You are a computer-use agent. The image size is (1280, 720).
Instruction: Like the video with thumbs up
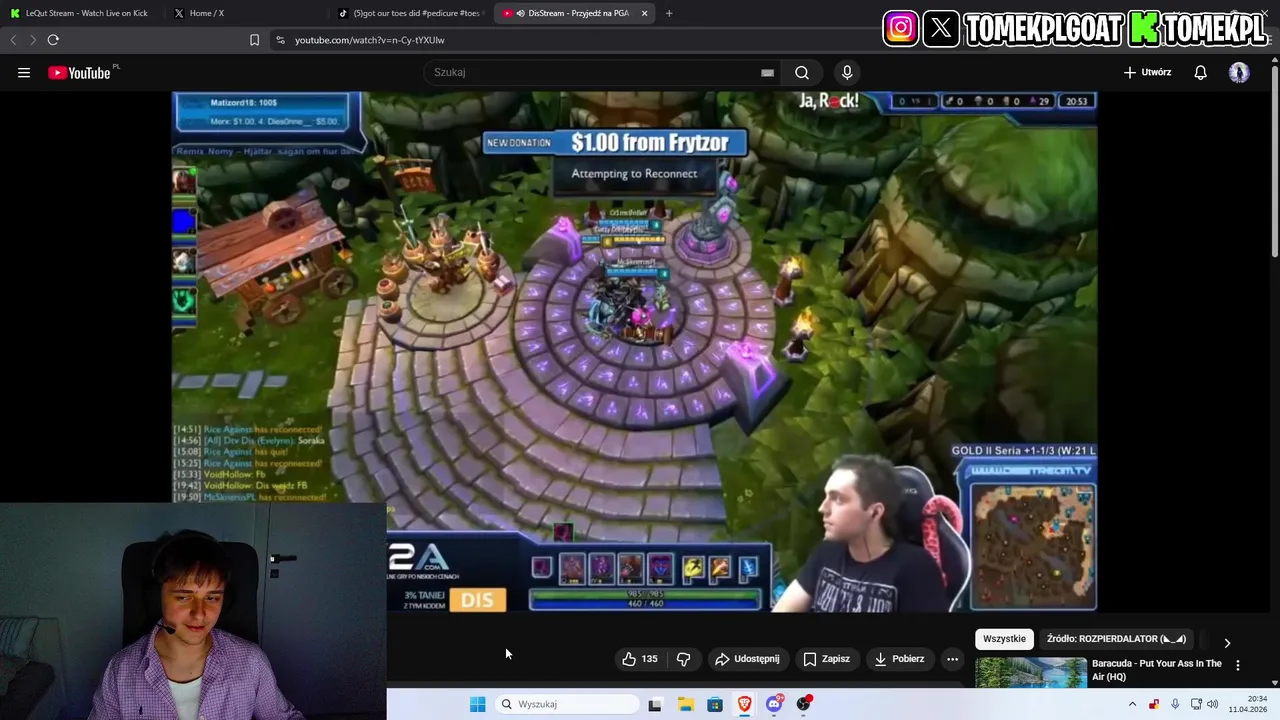pyautogui.click(x=640, y=659)
